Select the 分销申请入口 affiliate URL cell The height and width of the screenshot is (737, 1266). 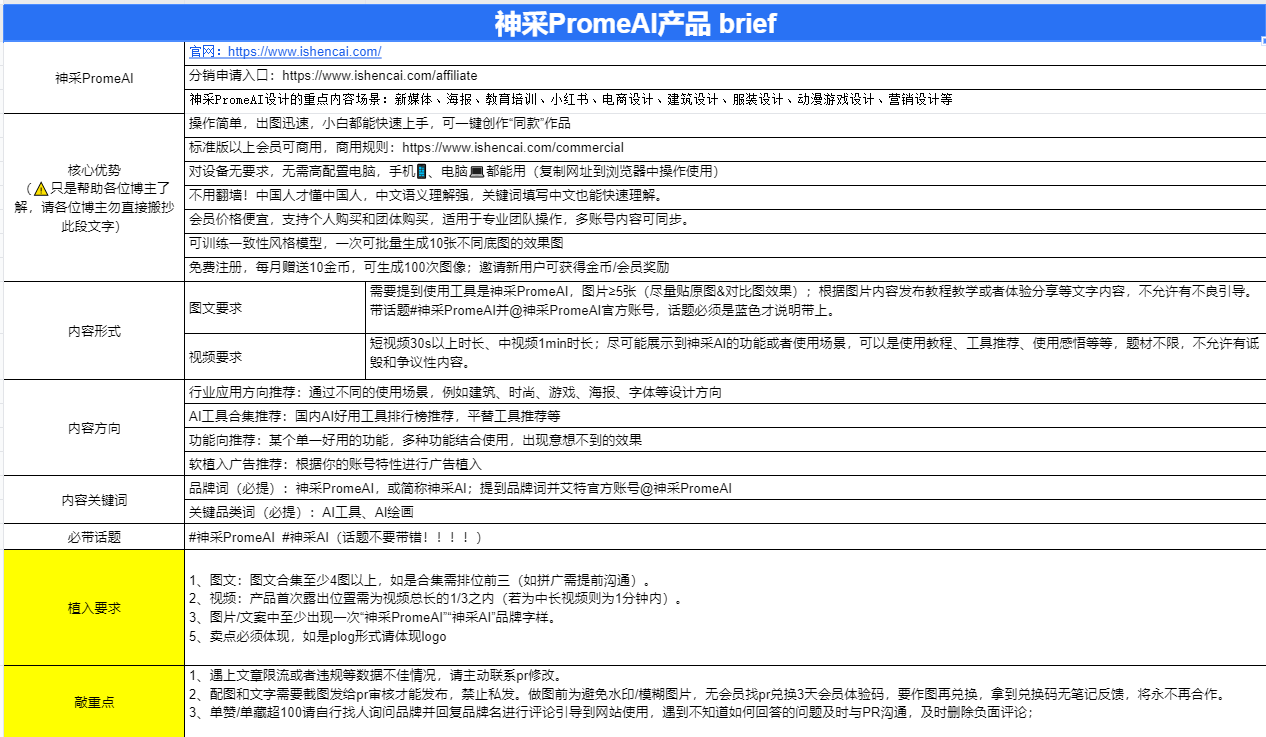[726, 76]
